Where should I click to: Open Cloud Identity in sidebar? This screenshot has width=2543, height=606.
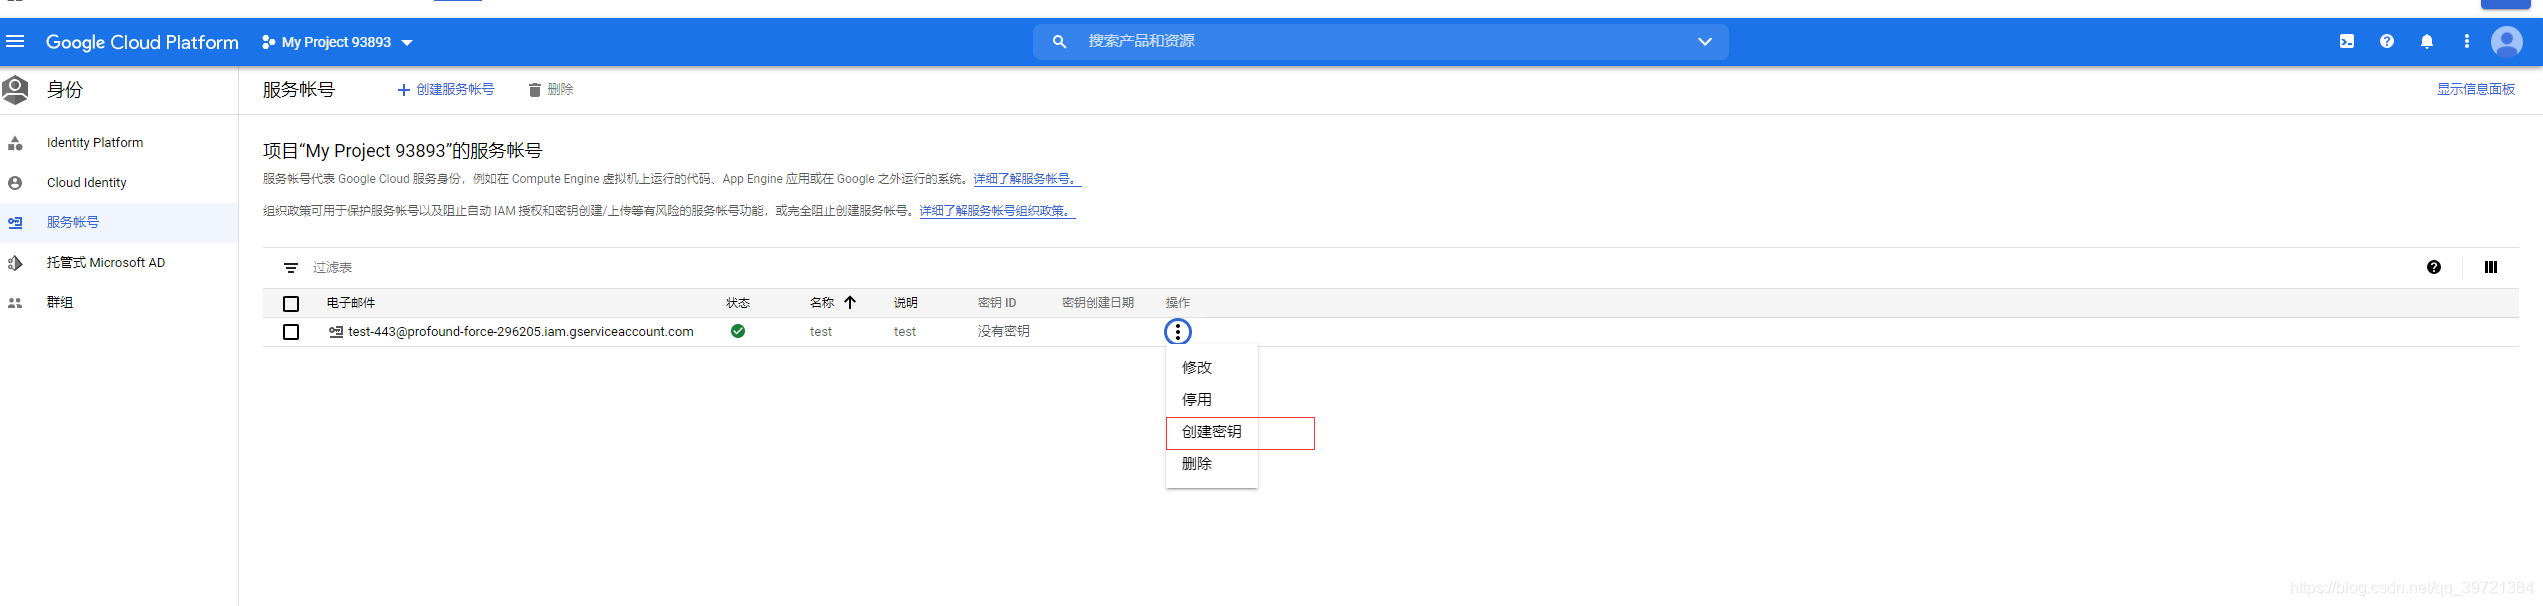[x=87, y=183]
